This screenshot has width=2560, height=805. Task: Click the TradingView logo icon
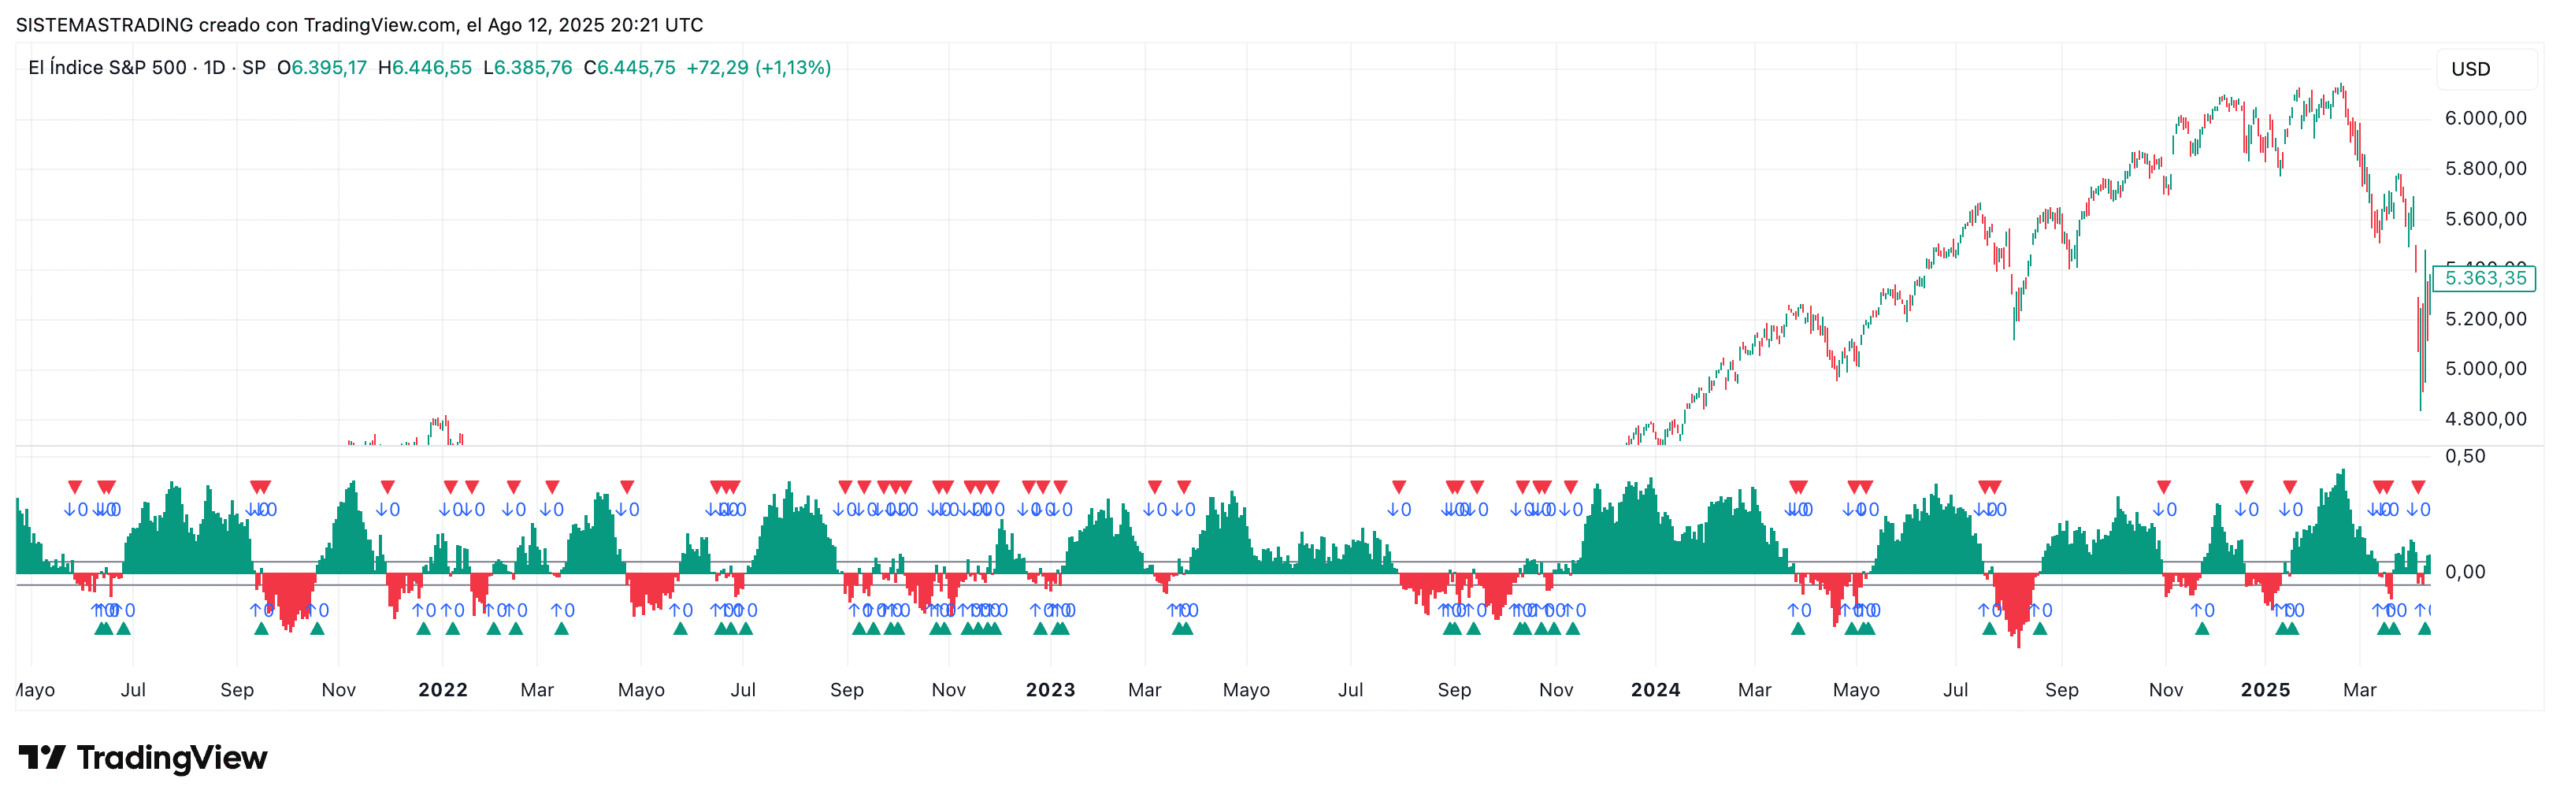click(x=41, y=757)
